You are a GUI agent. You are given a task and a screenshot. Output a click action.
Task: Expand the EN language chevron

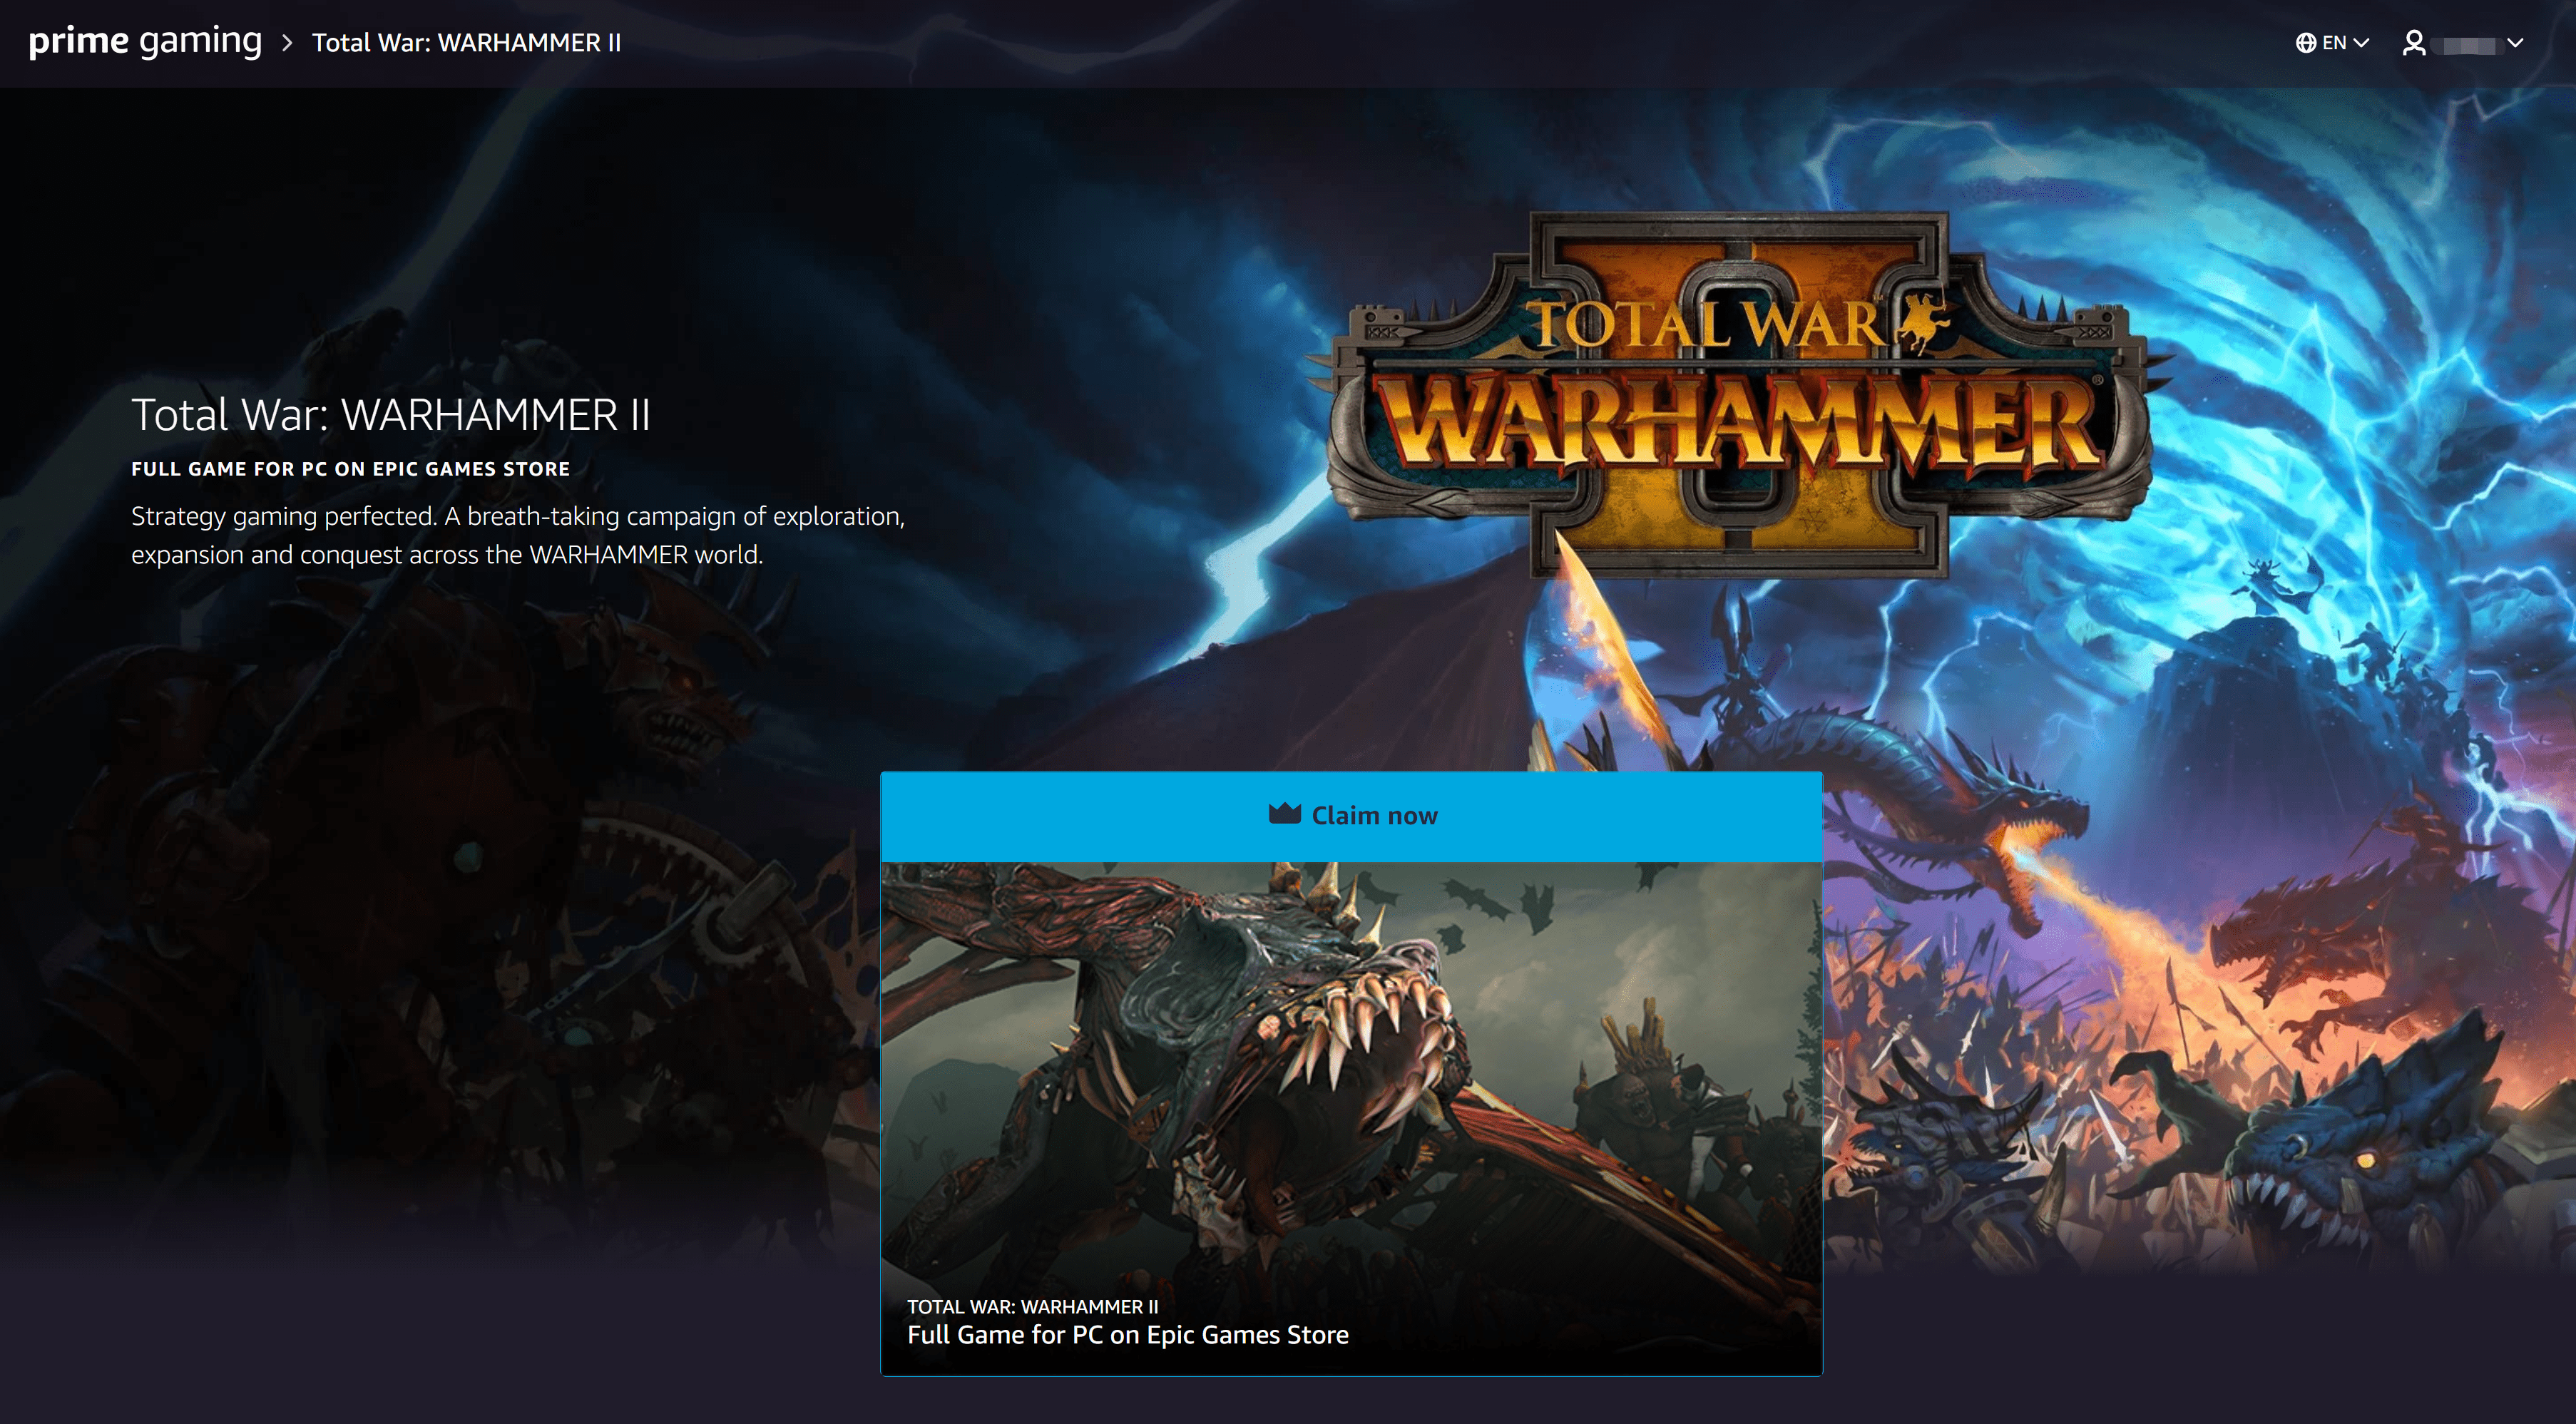[2361, 43]
